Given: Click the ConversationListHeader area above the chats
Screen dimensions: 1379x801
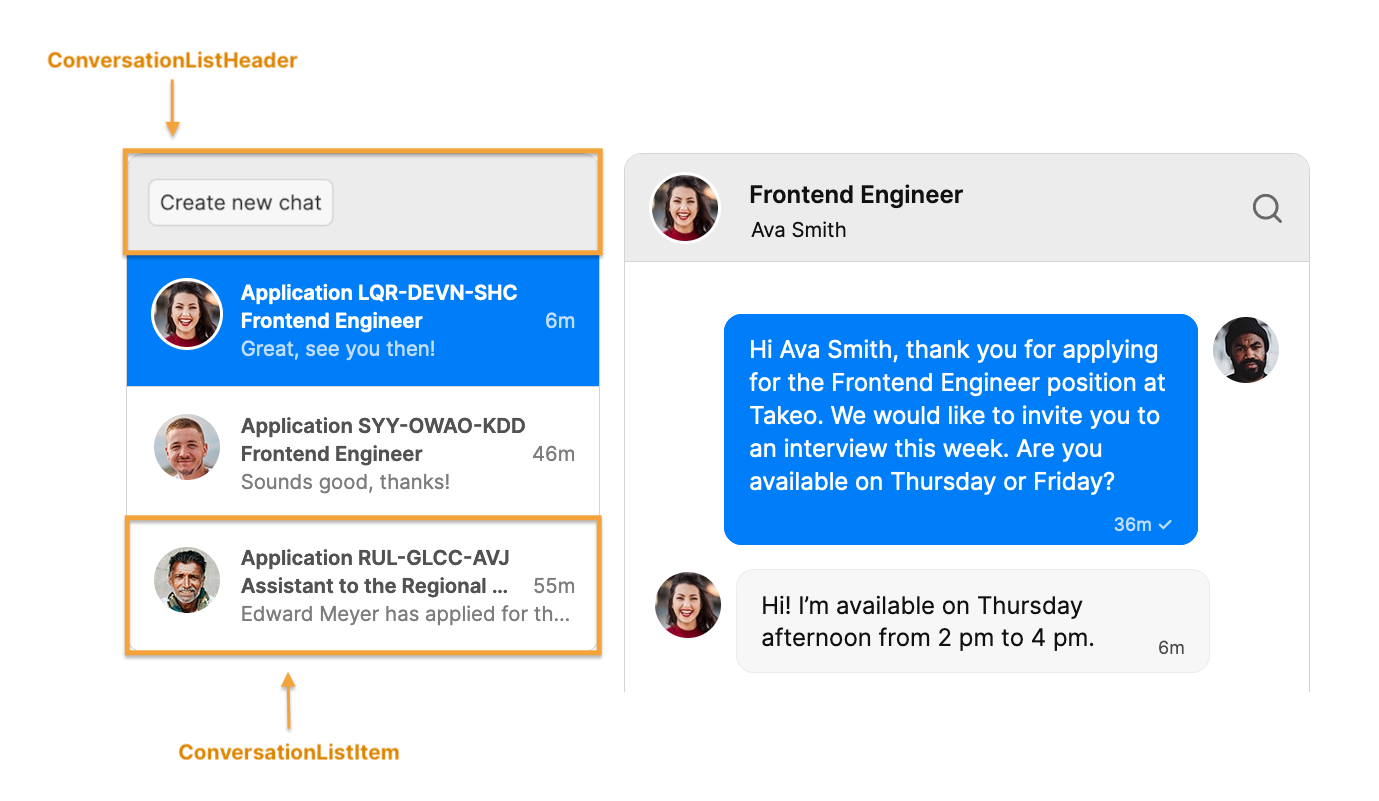Looking at the screenshot, I should 362,201.
